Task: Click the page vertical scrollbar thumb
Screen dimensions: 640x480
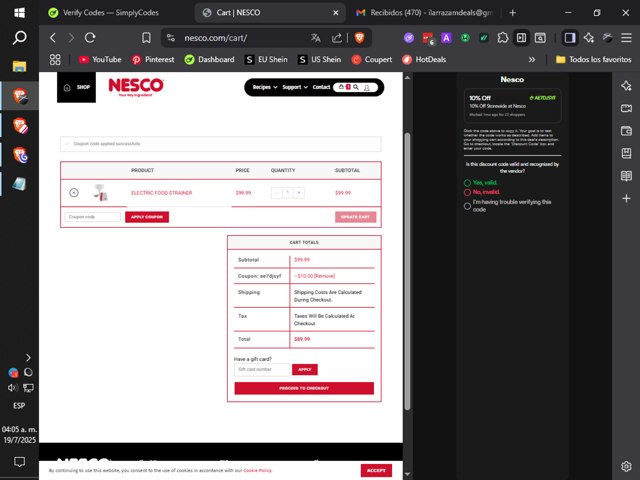Action: tap(407, 271)
